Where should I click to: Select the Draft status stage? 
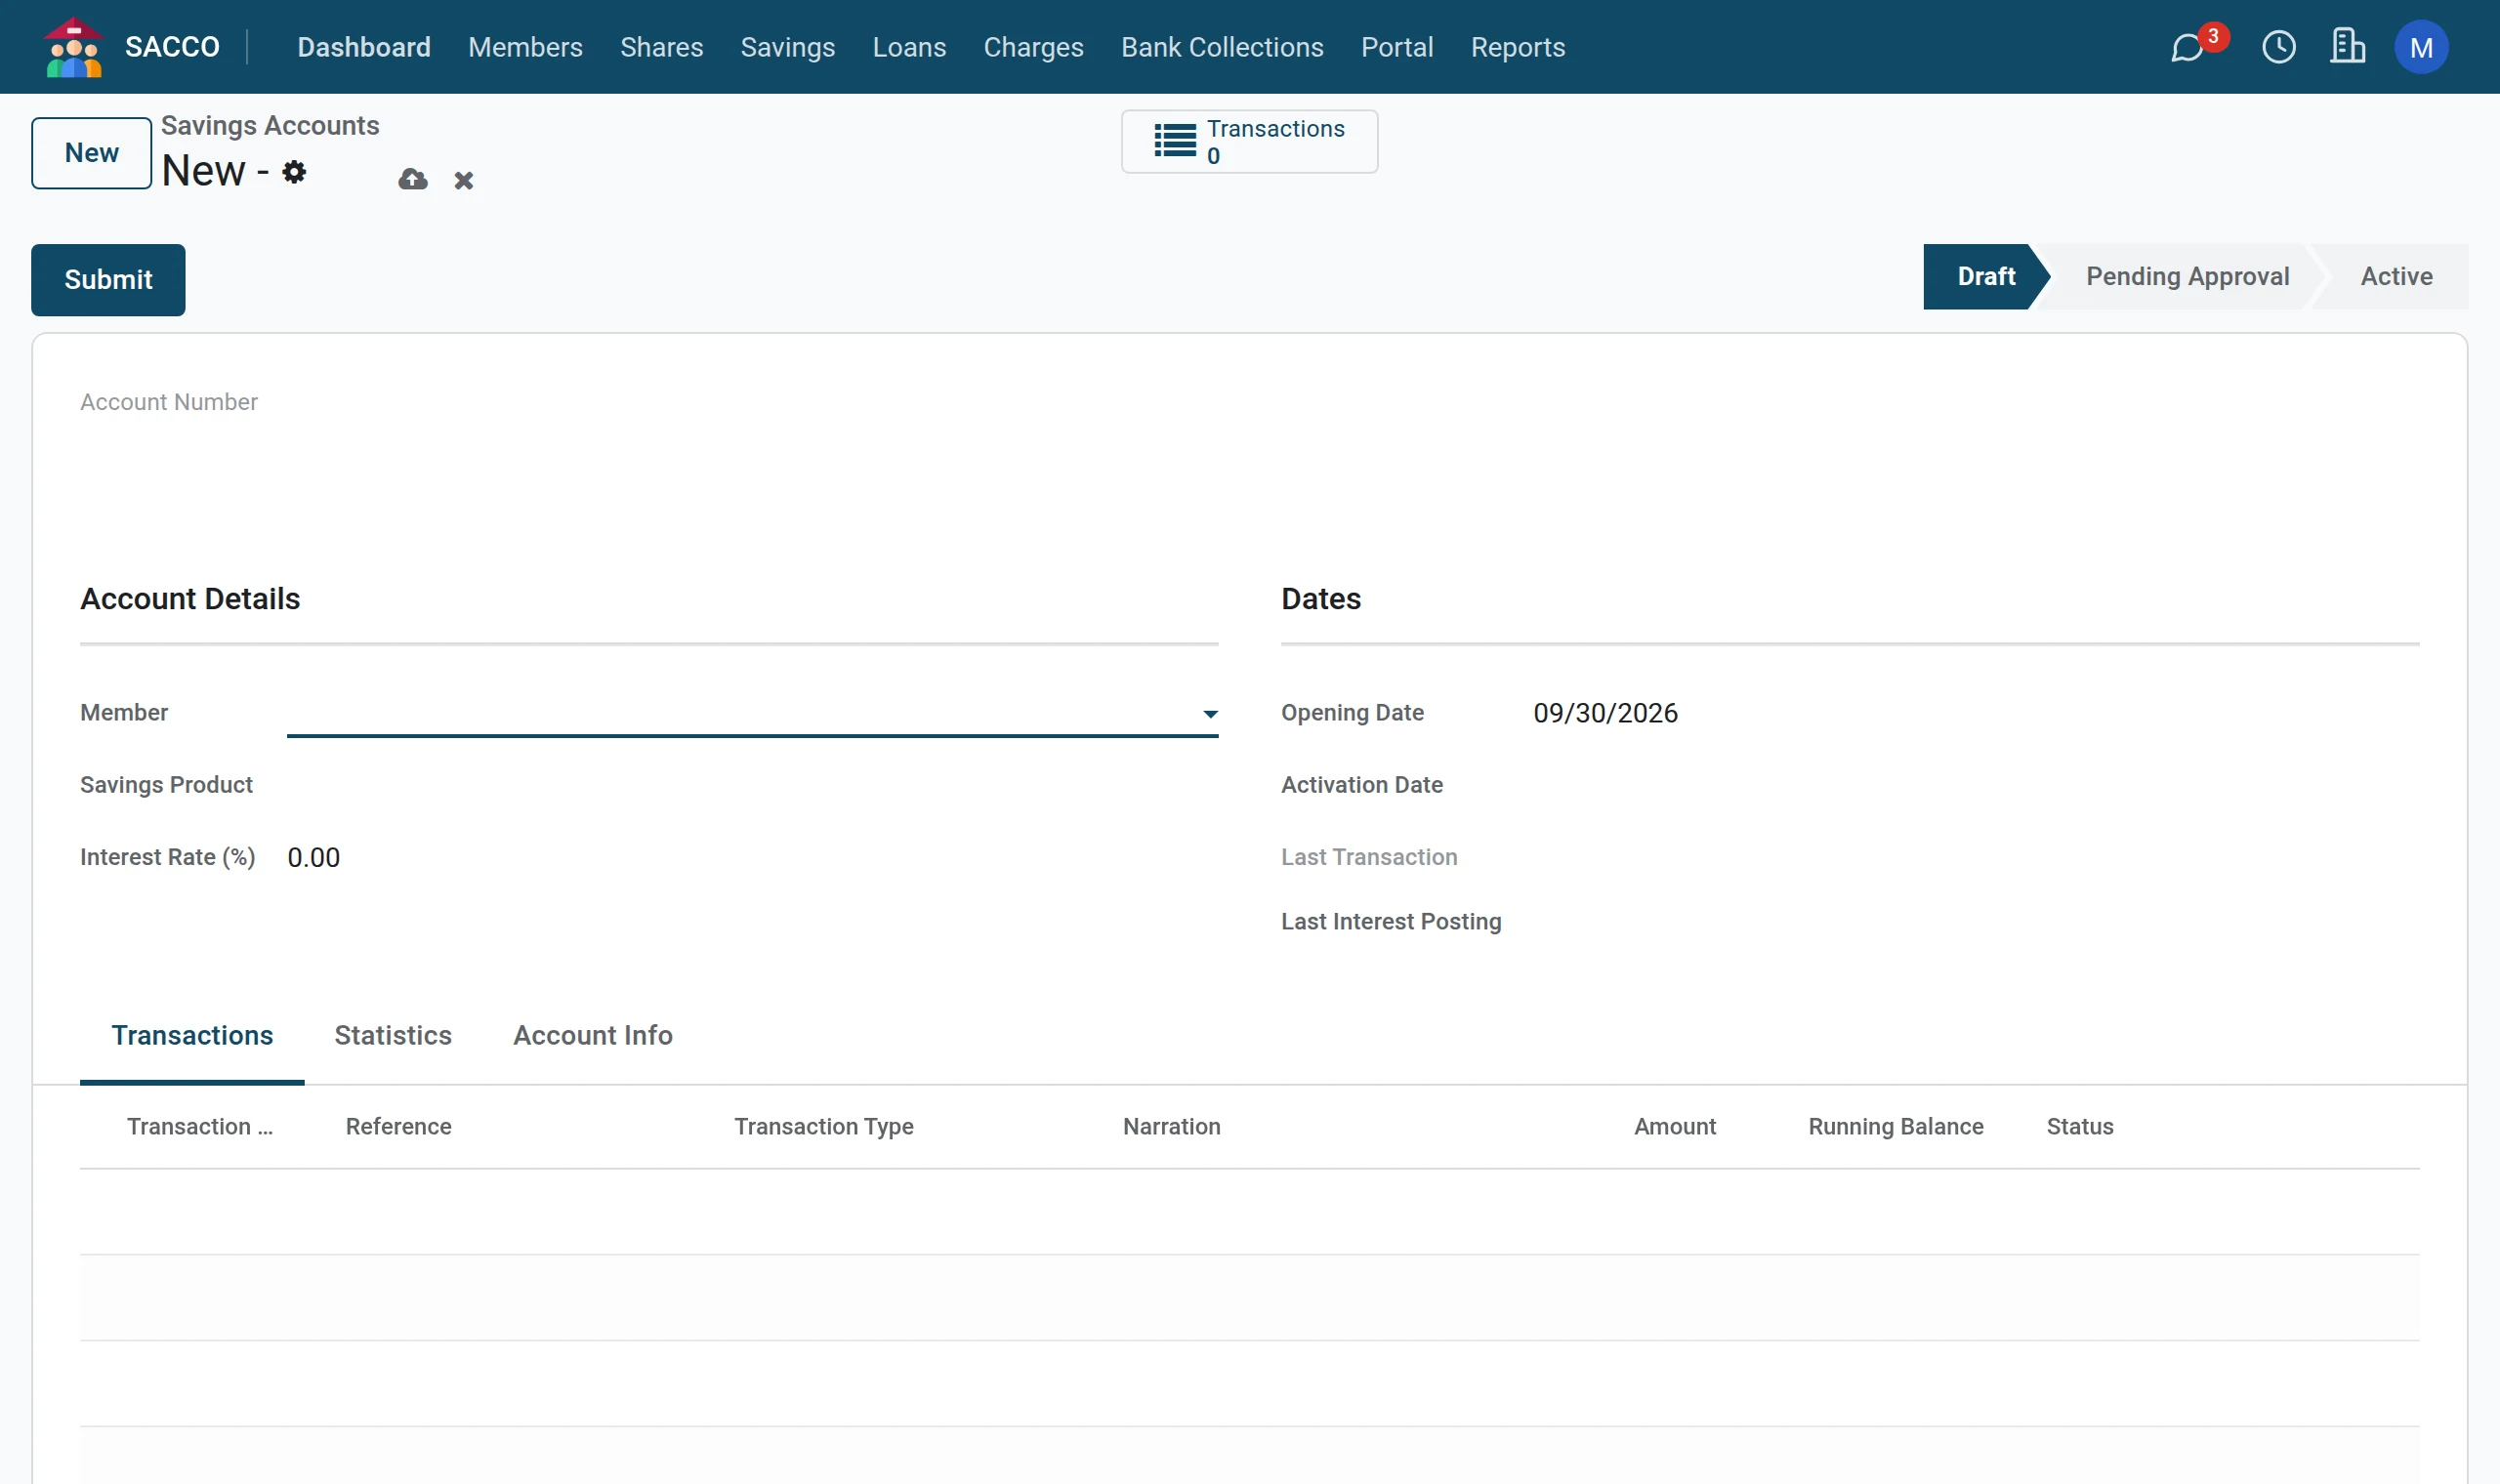(1985, 277)
